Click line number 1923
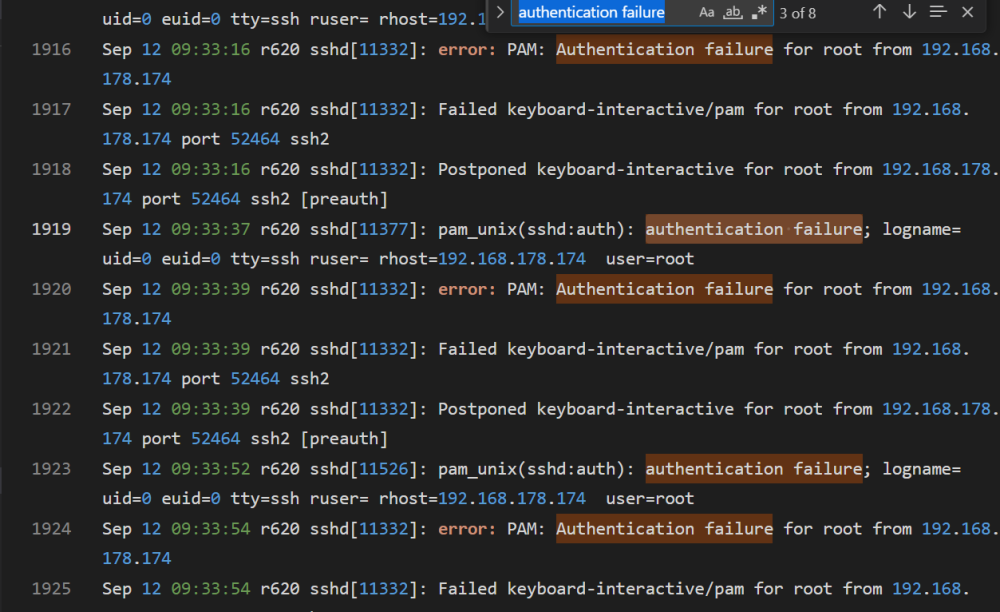The image size is (1000, 612). tap(52, 469)
